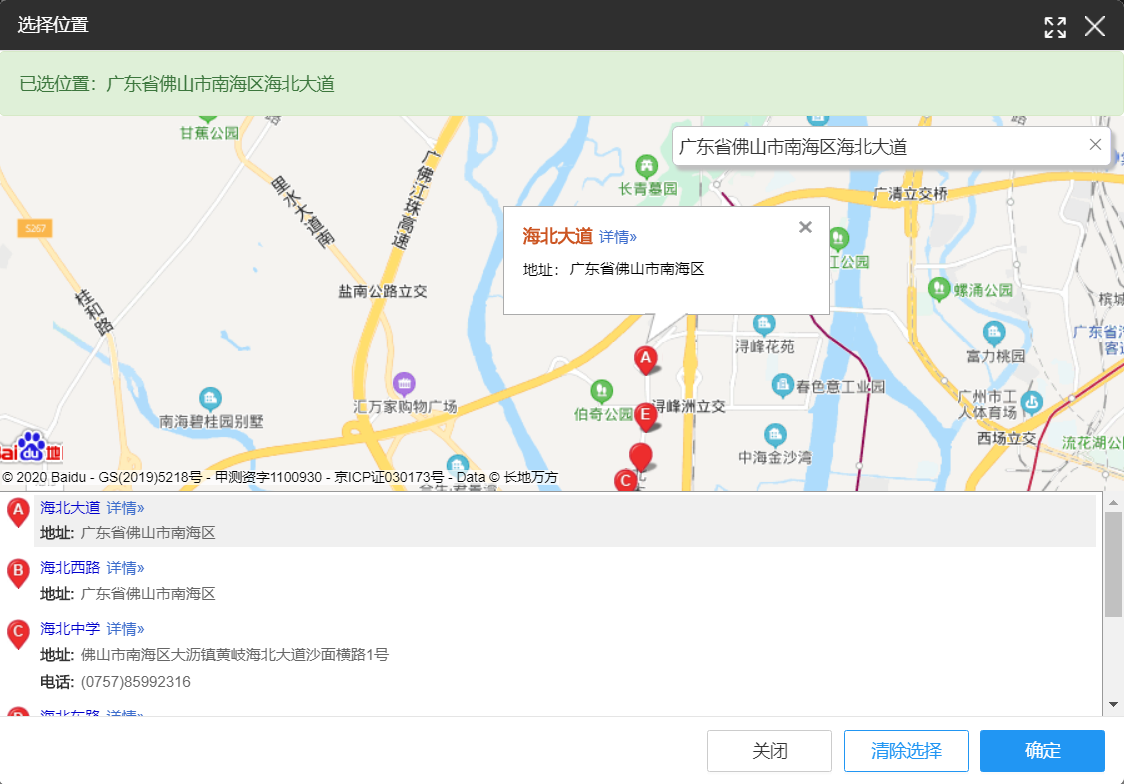
Task: Click 盐南公路立交 label on map
Action: (383, 292)
